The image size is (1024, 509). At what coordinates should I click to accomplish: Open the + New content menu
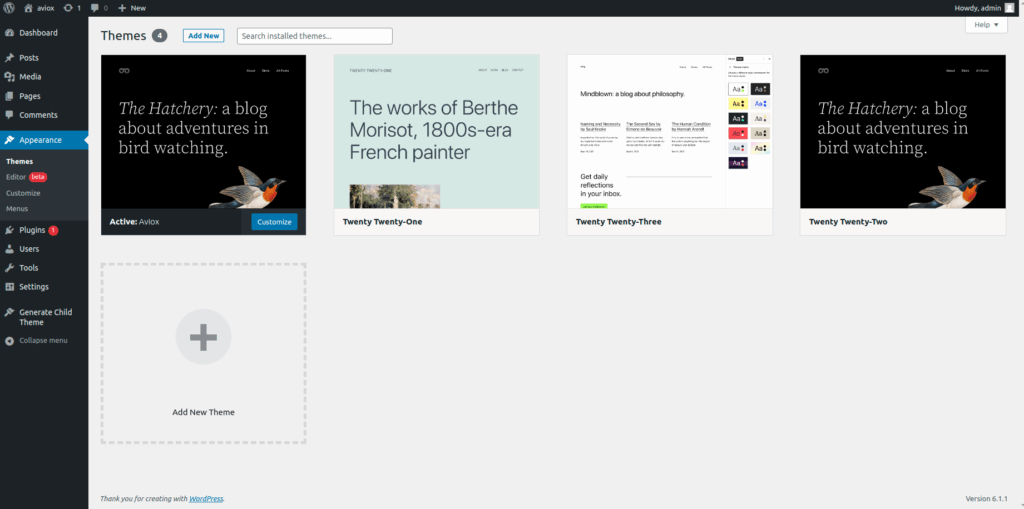[x=131, y=7]
